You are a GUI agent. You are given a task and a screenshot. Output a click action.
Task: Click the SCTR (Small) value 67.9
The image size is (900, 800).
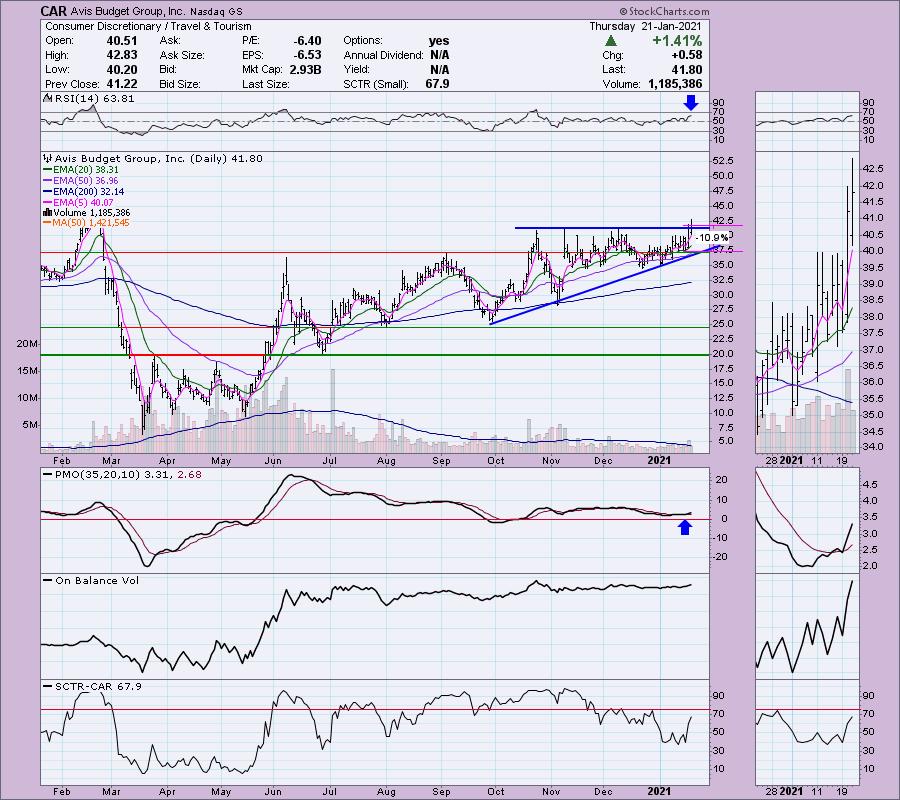coord(438,84)
